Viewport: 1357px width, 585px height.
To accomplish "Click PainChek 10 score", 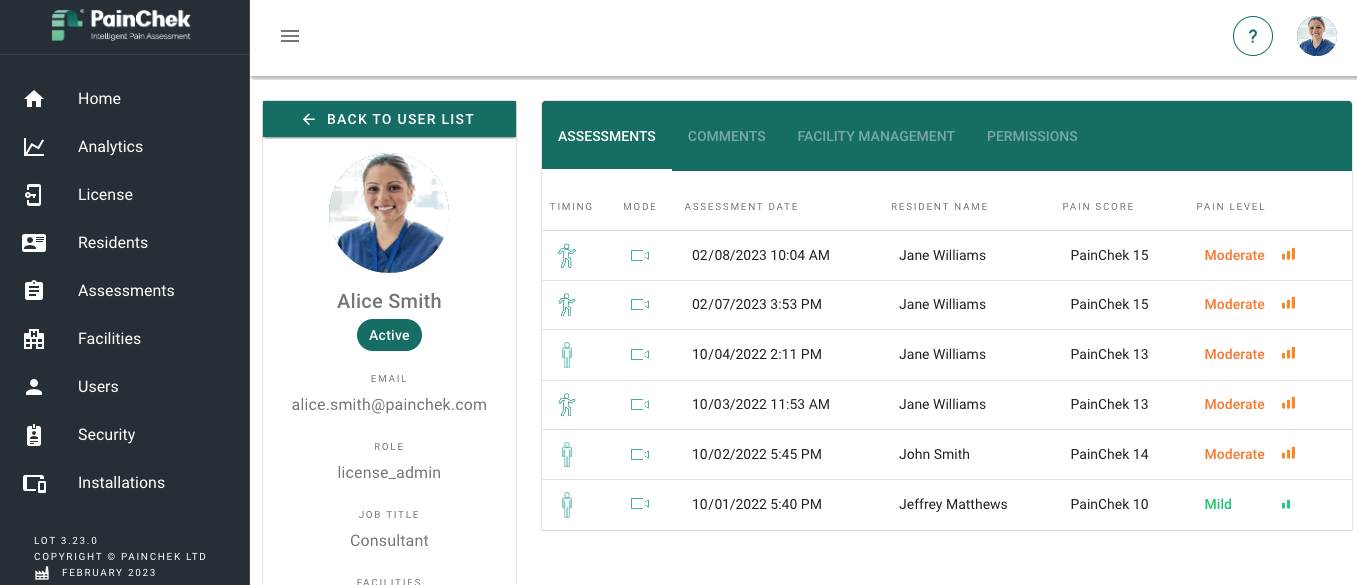I will (1109, 504).
